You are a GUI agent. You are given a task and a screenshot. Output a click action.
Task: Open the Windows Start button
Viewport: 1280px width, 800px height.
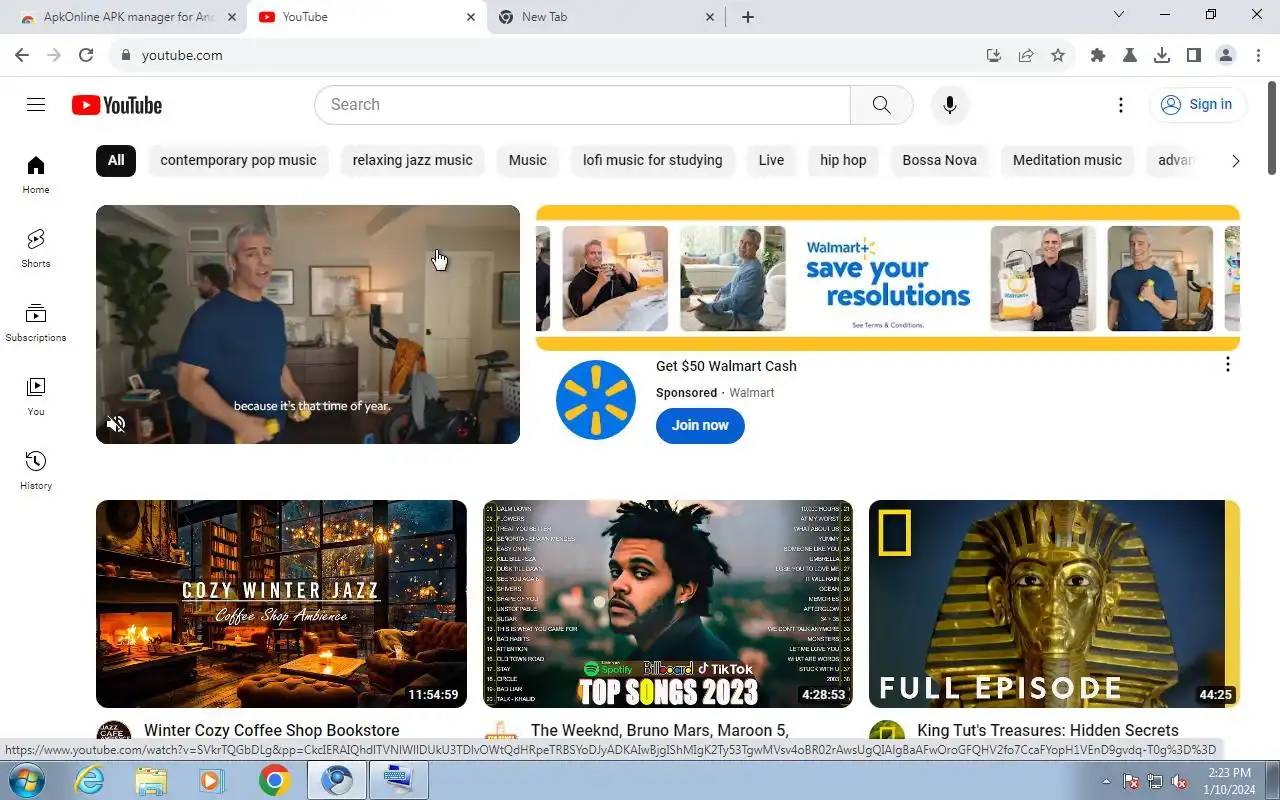pyautogui.click(x=26, y=780)
